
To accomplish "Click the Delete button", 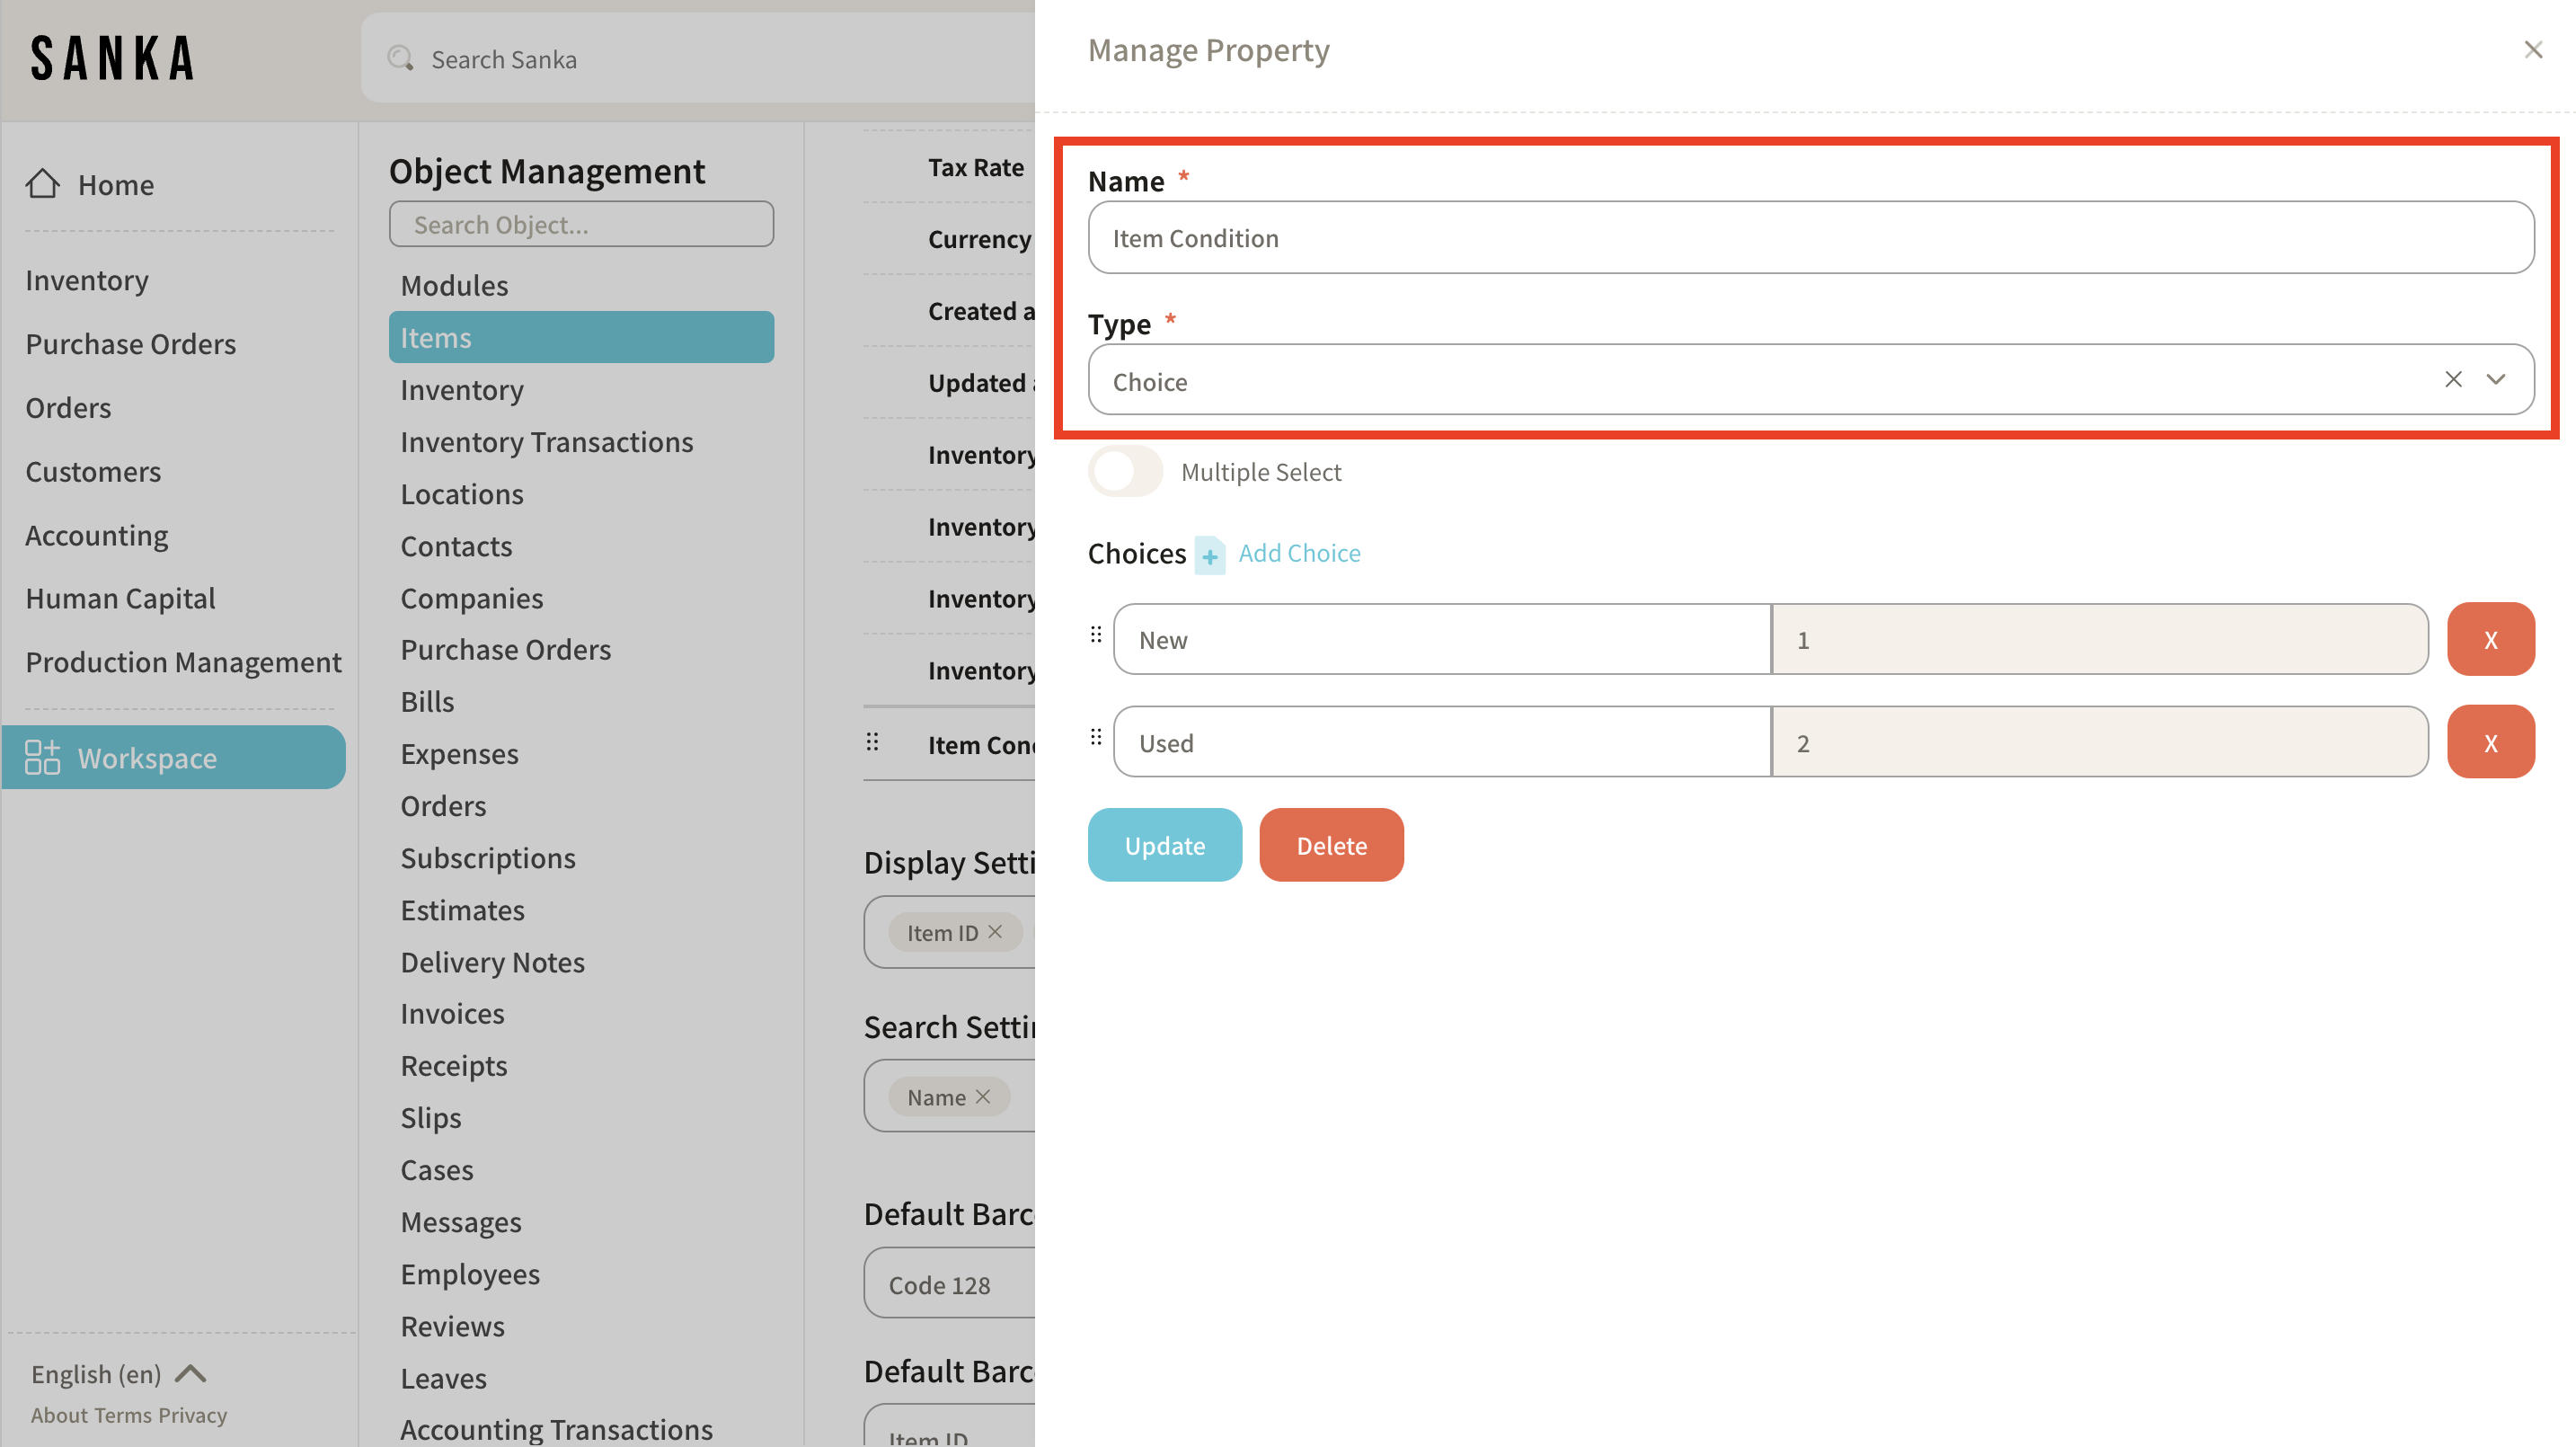I will pyautogui.click(x=1330, y=845).
